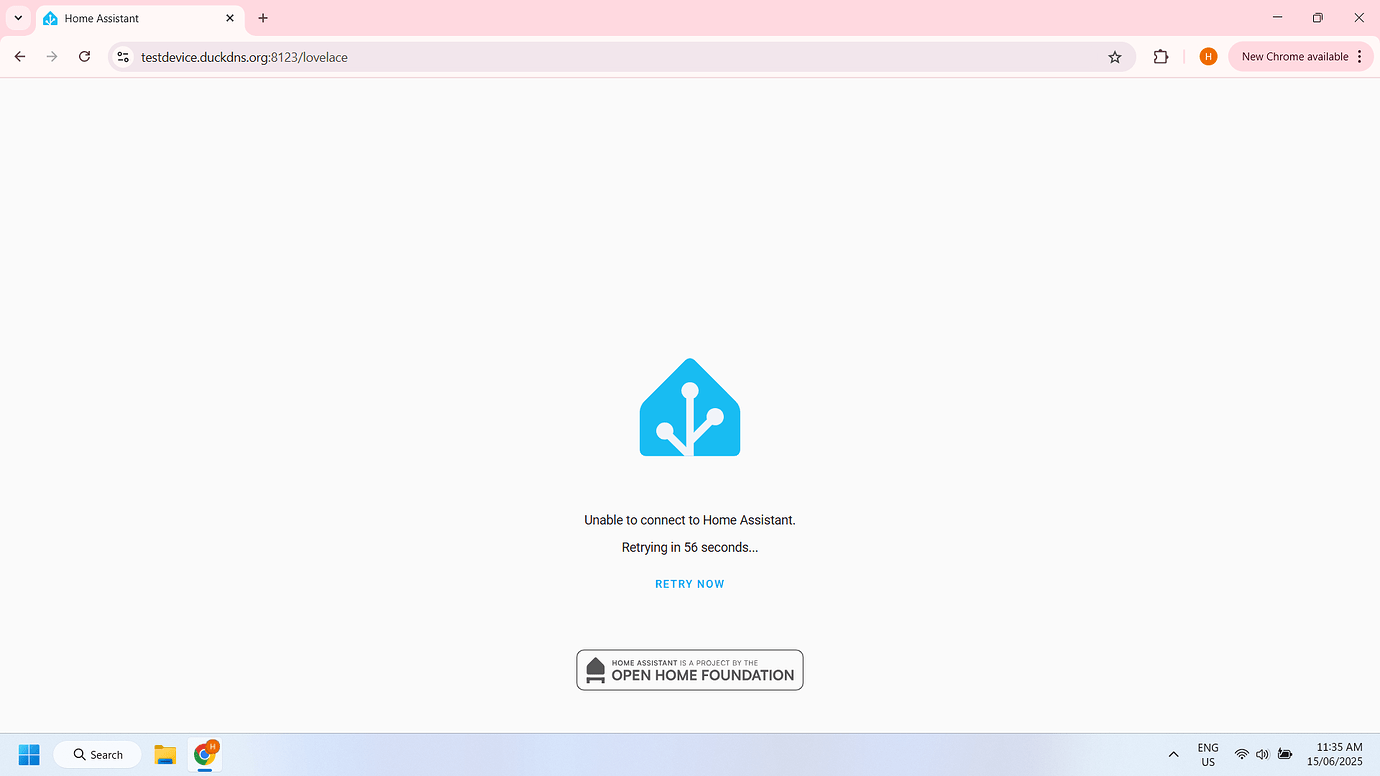This screenshot has height=776, width=1380.
Task: Open Chrome from the taskbar
Action: [203, 754]
